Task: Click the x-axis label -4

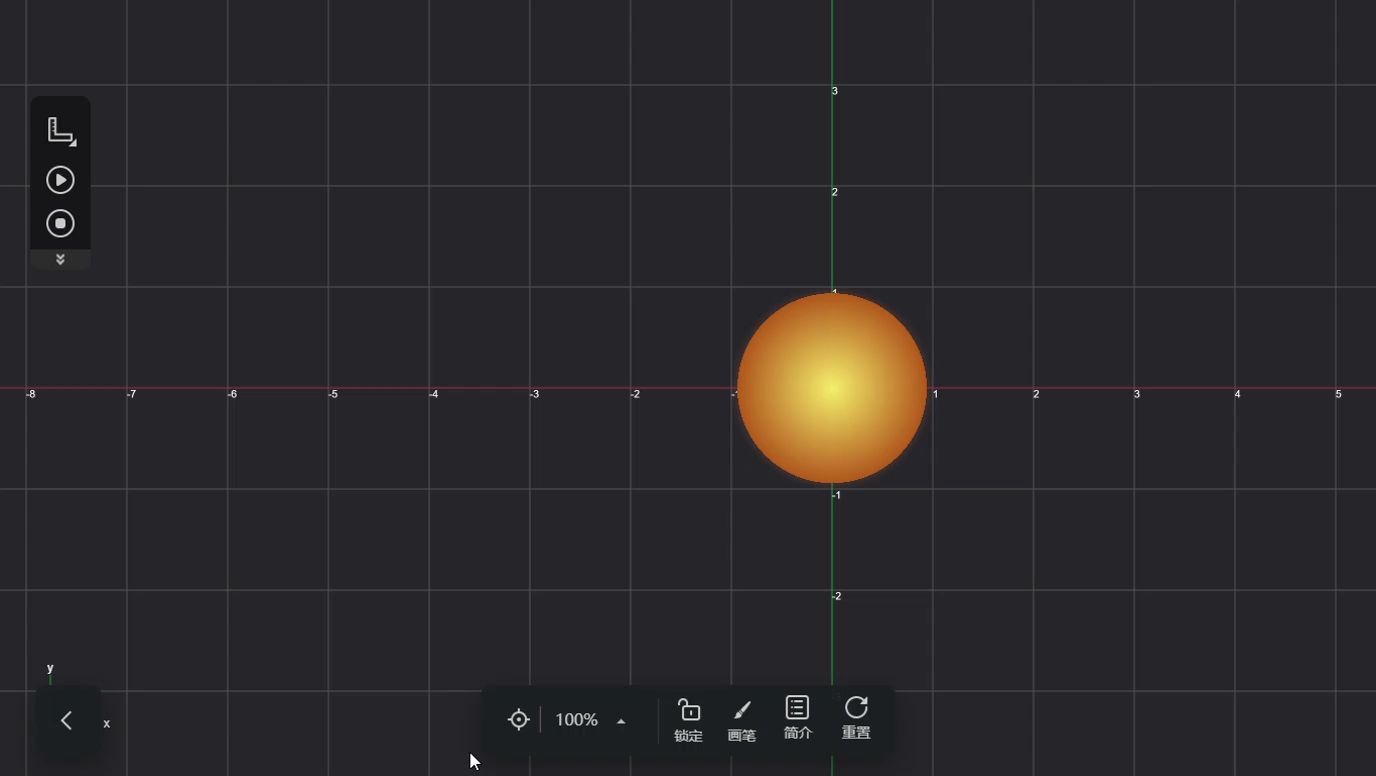Action: 434,394
